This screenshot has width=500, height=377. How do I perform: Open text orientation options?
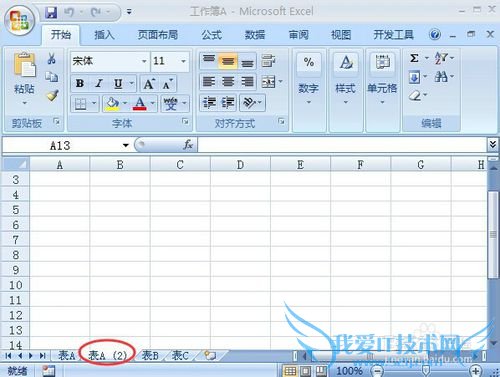tap(252, 103)
